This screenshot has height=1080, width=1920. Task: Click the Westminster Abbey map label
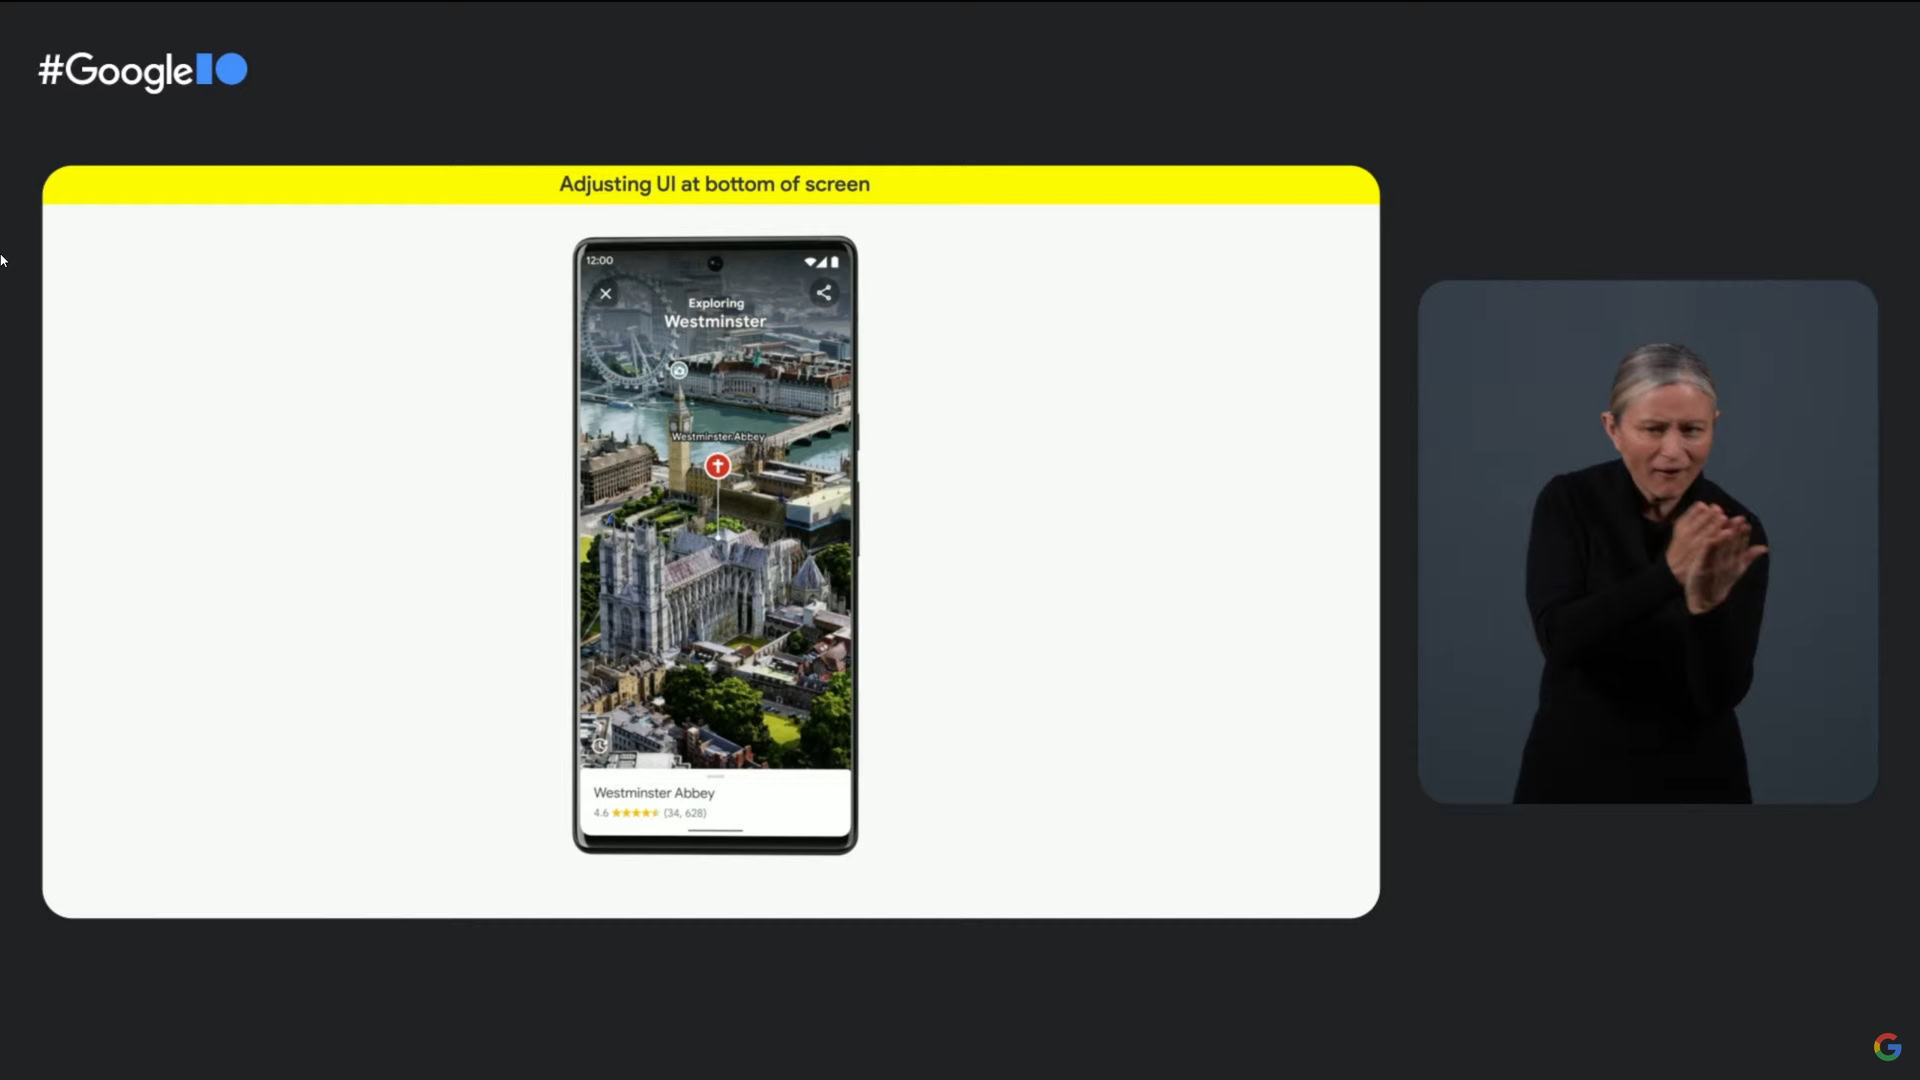tap(717, 437)
